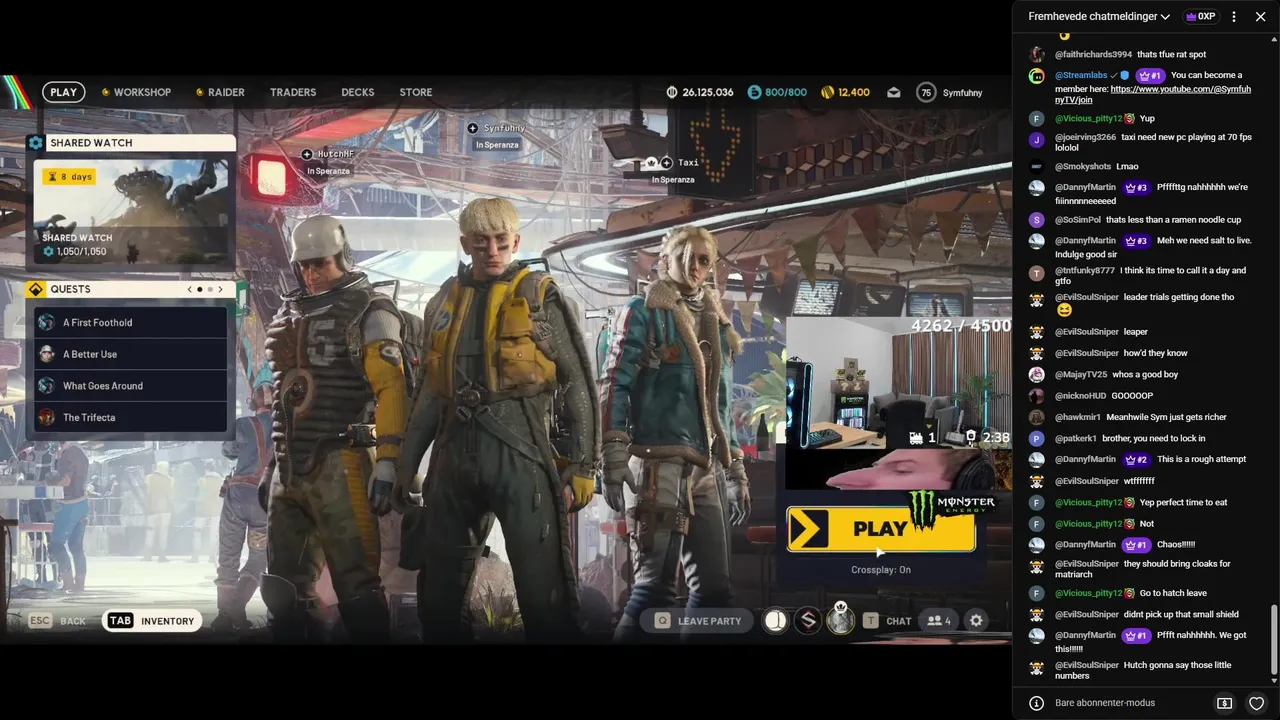Screen dimensions: 1280x720
Task: Open the PLAY tab in top menu
Action: 63,92
